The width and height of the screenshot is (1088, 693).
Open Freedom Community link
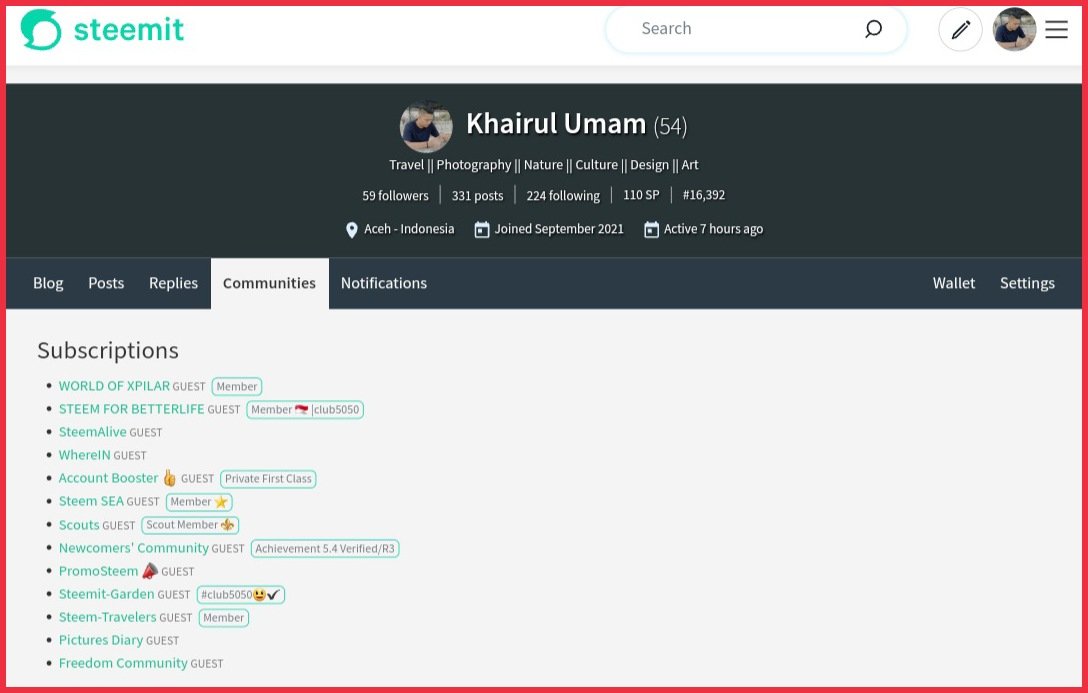point(124,663)
